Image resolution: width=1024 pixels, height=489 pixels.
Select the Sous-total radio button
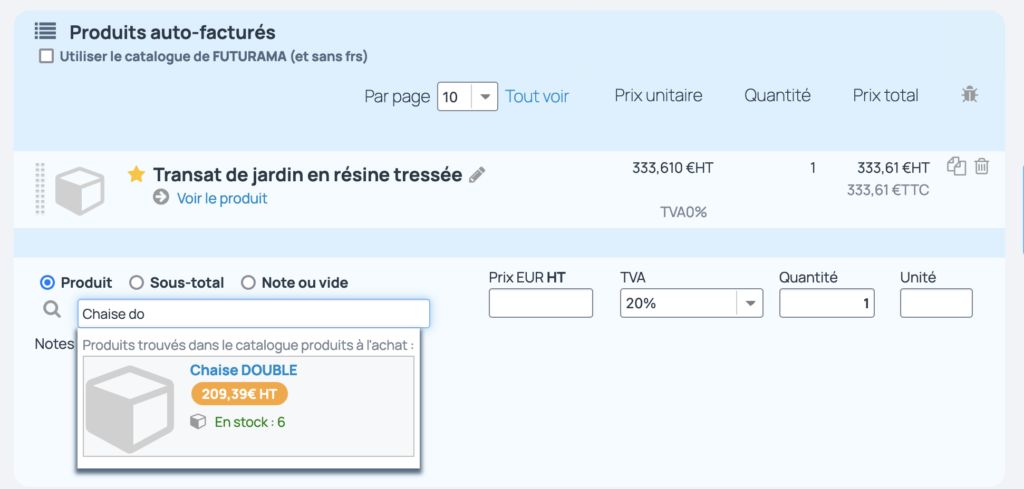point(136,283)
